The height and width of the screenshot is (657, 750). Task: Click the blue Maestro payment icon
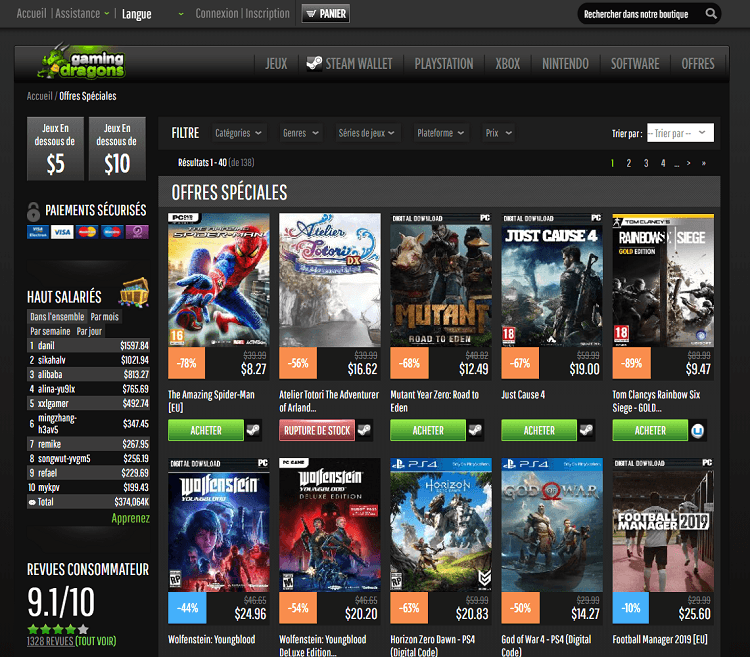[112, 232]
